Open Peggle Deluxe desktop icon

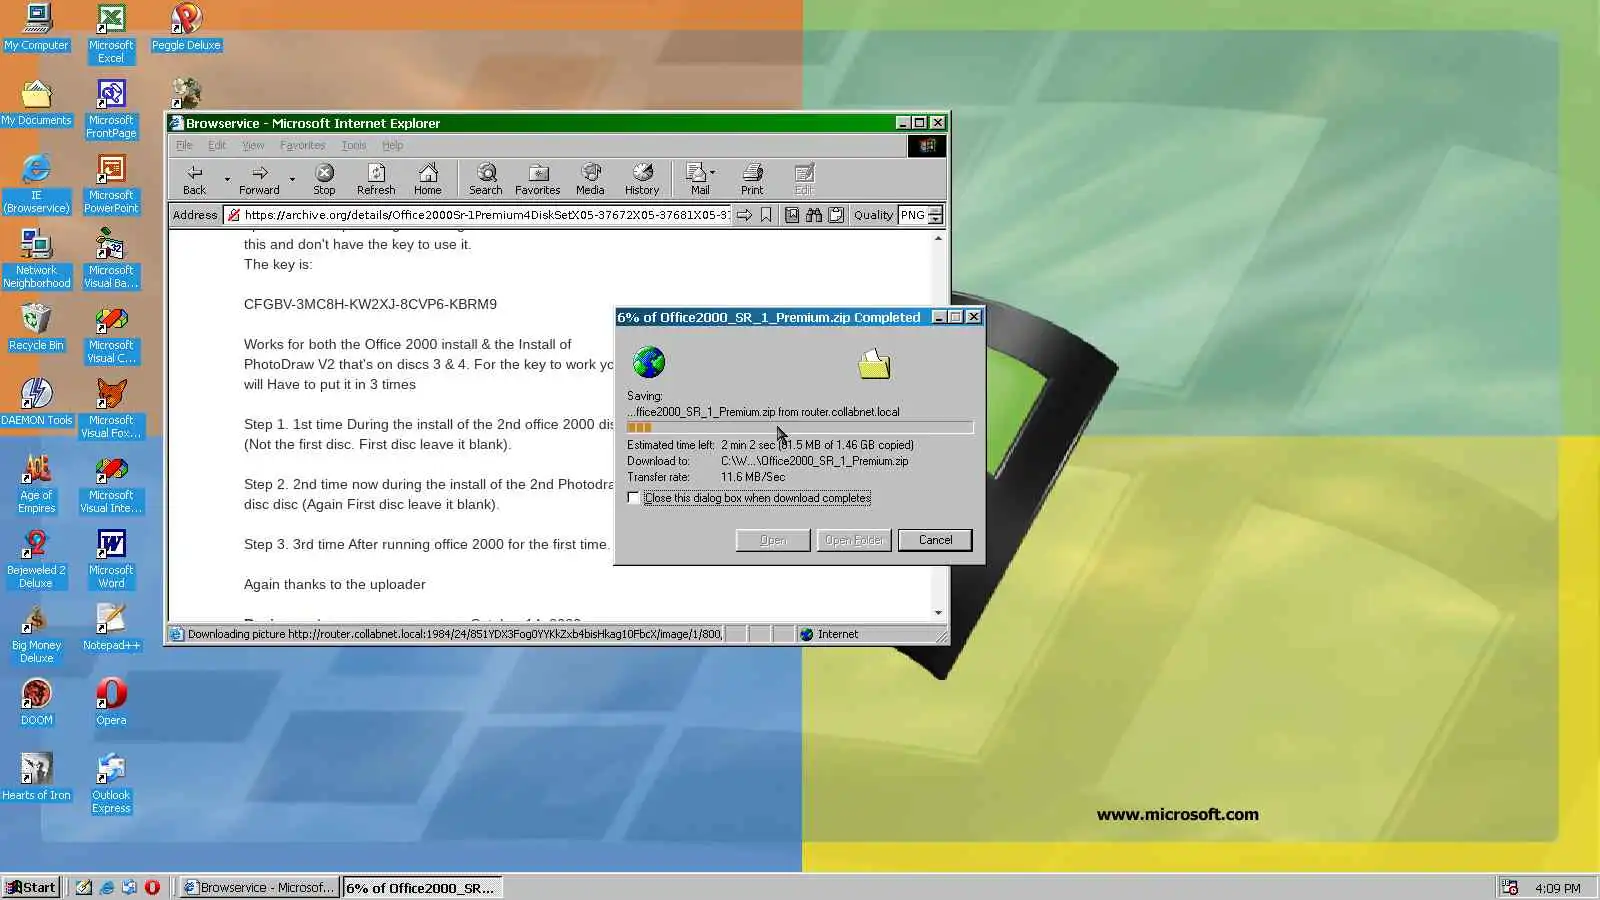[186, 28]
